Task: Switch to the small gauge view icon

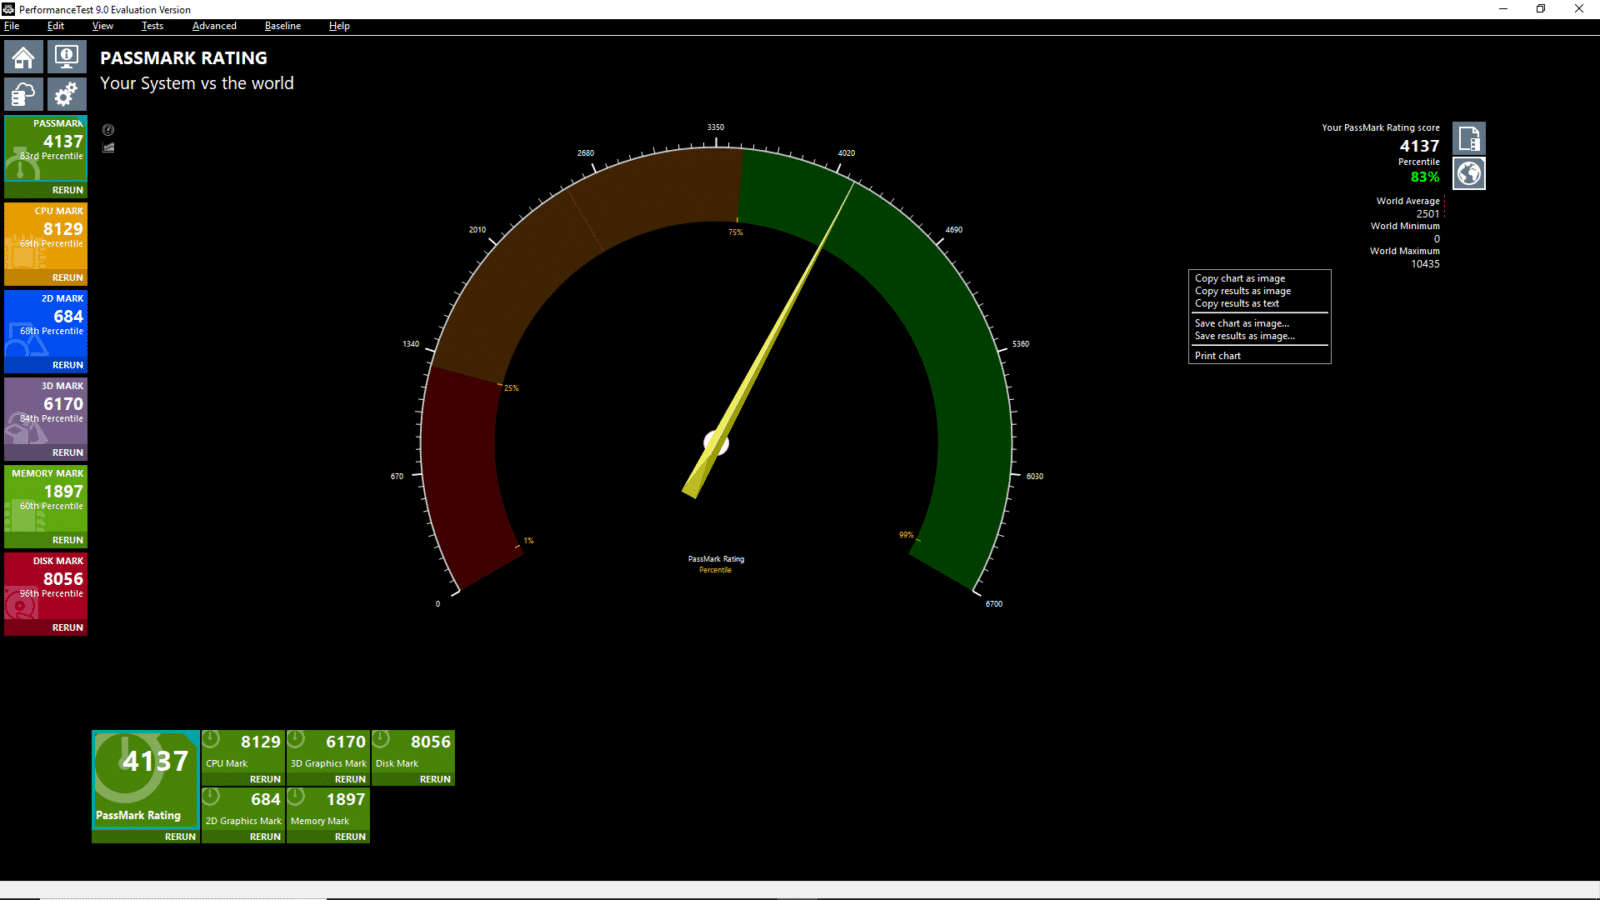Action: pos(108,130)
